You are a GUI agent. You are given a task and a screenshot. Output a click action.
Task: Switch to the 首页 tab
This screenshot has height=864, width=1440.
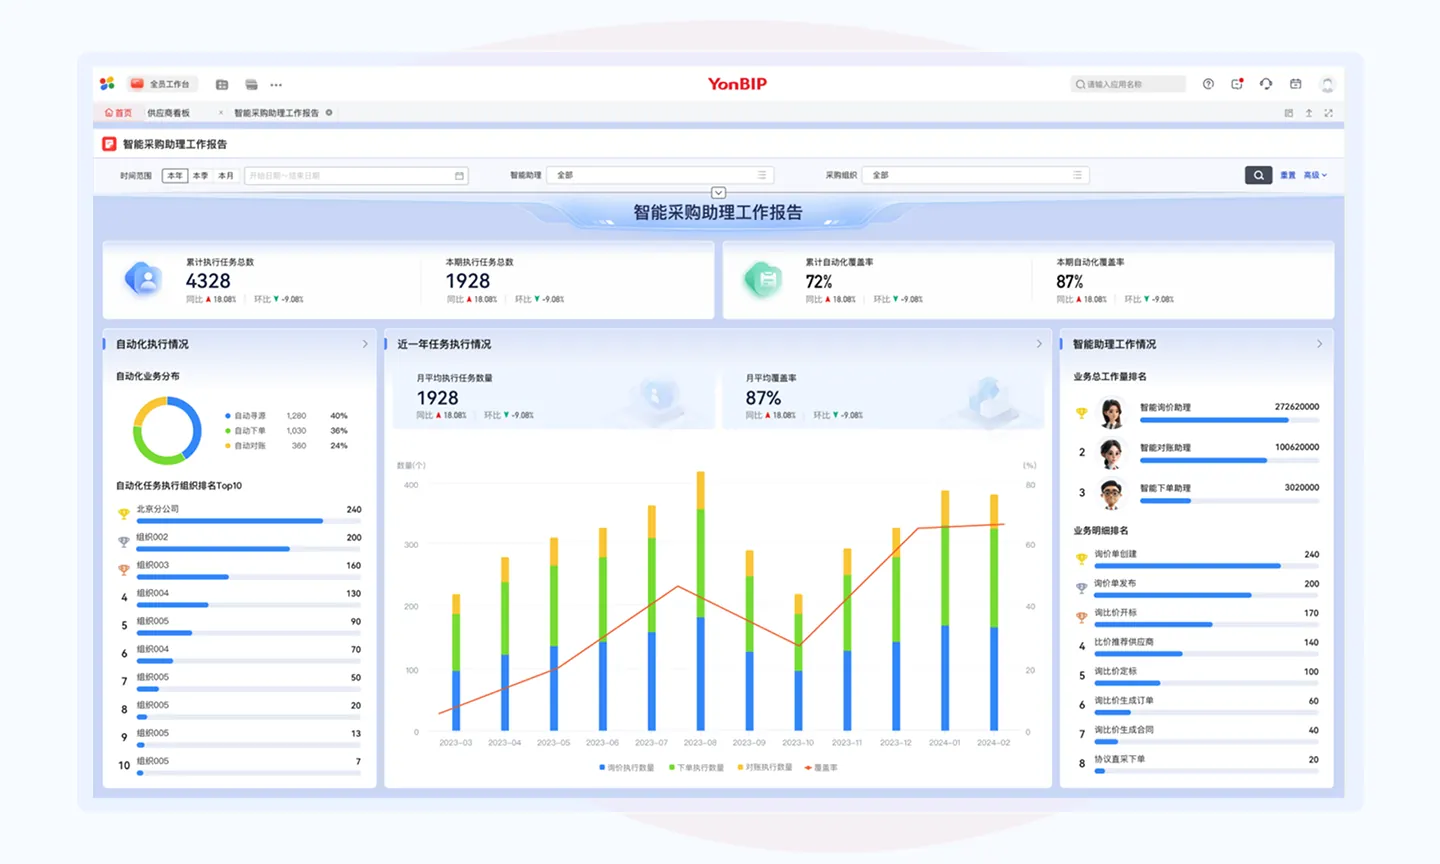click(118, 113)
